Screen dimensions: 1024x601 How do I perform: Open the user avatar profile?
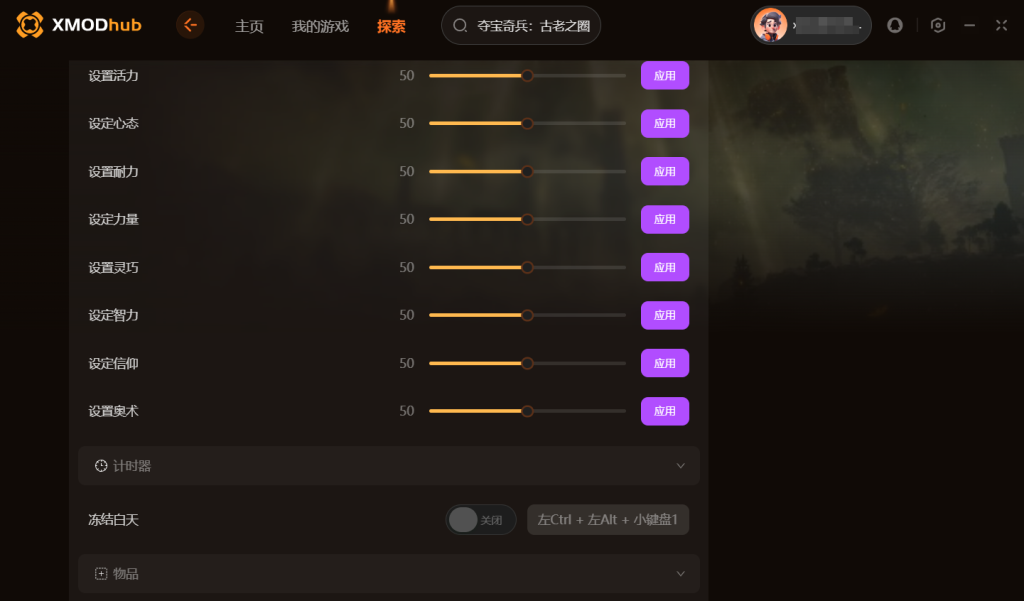coord(771,25)
